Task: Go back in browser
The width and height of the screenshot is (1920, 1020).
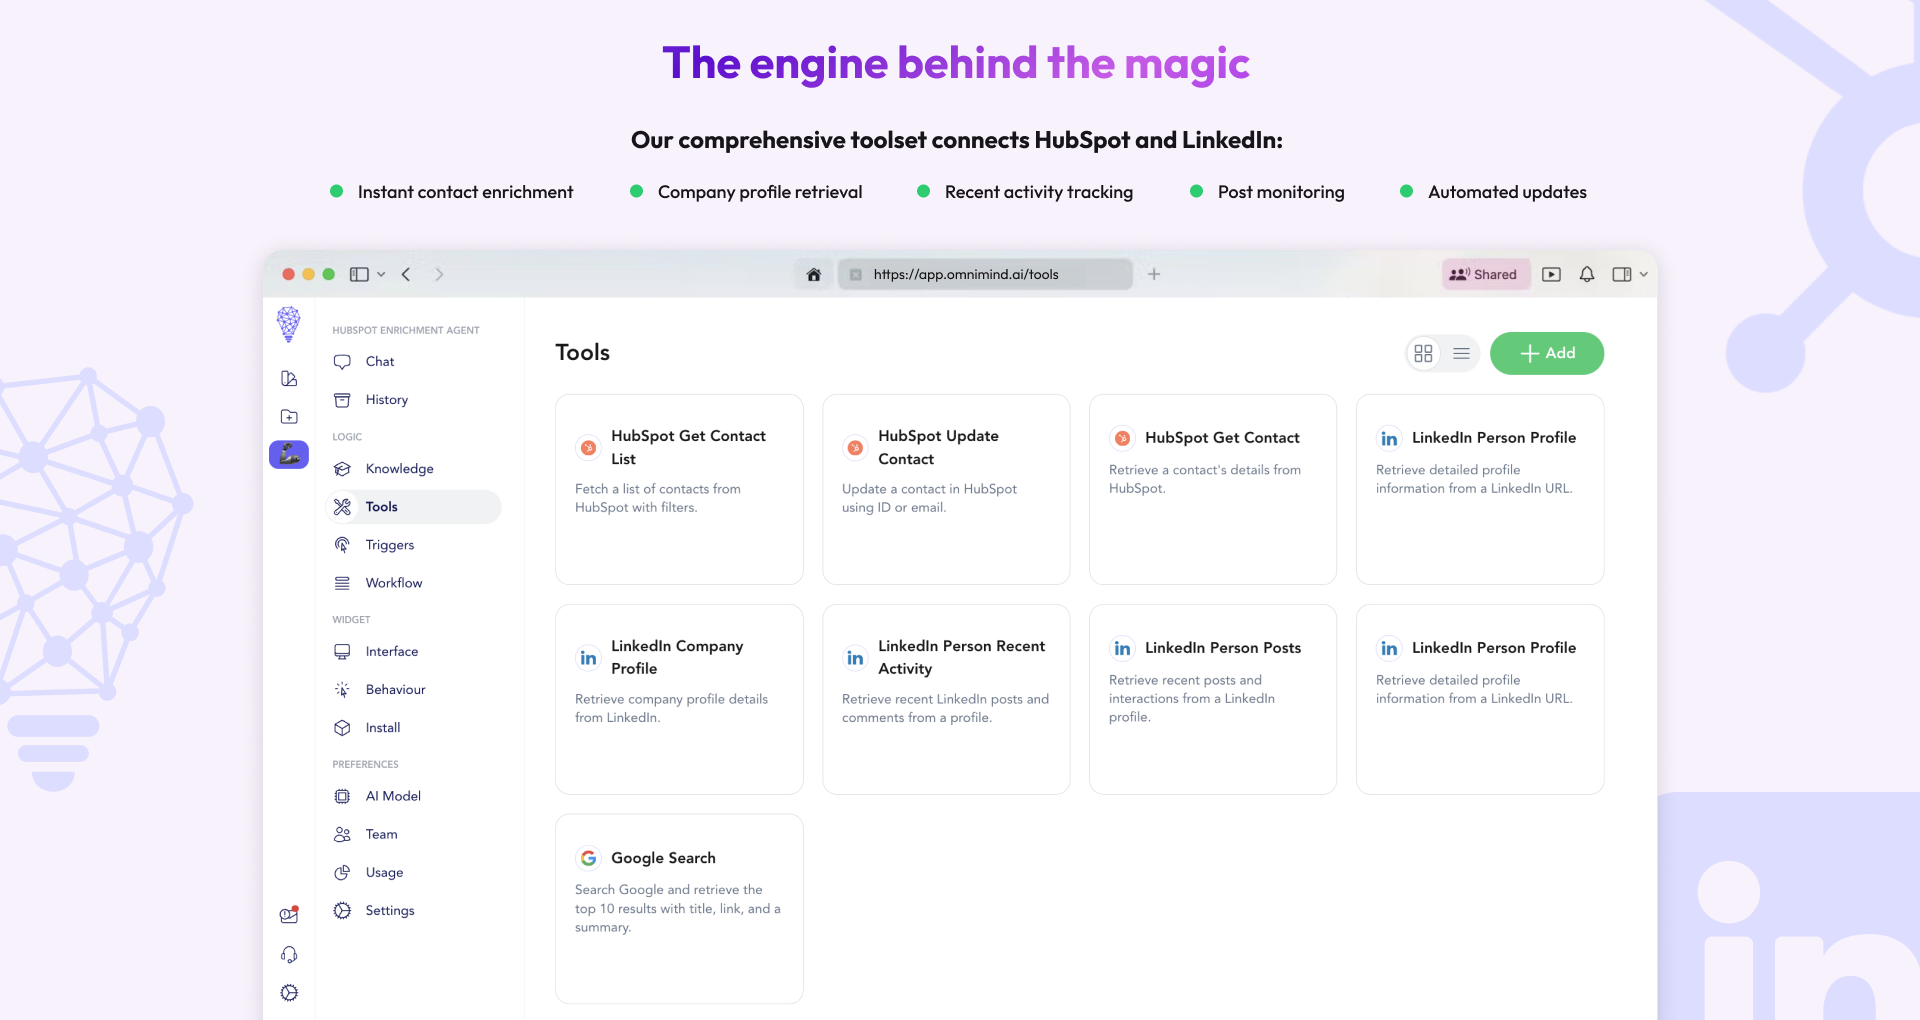Action: click(x=406, y=275)
